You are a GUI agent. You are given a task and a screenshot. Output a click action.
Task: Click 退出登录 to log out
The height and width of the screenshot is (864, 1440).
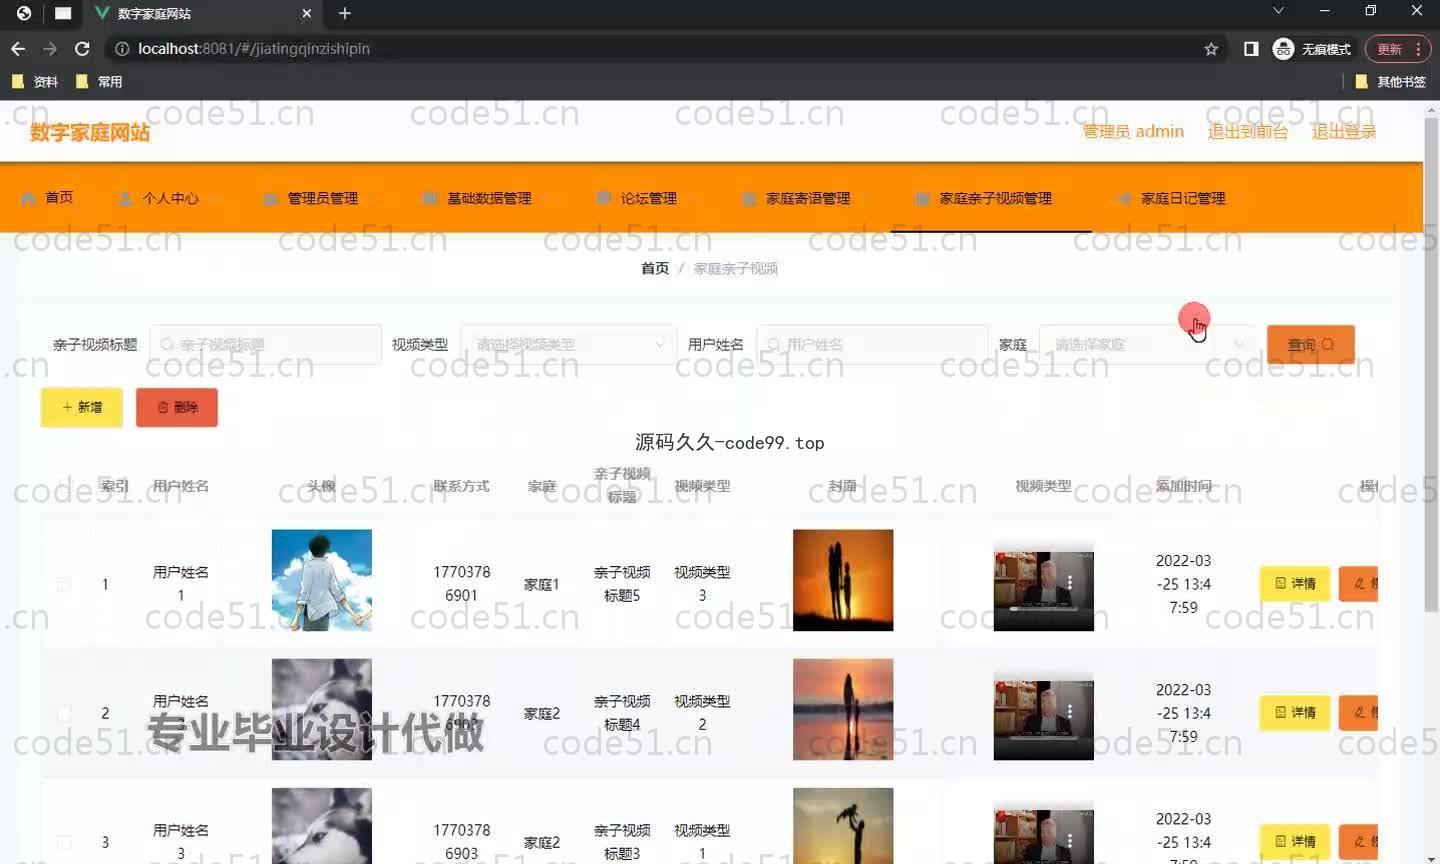pyautogui.click(x=1344, y=131)
